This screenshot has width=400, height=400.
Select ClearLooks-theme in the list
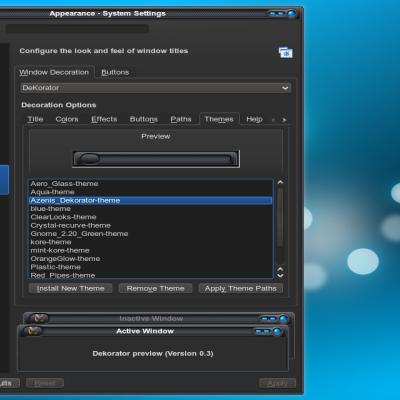pyautogui.click(x=151, y=217)
